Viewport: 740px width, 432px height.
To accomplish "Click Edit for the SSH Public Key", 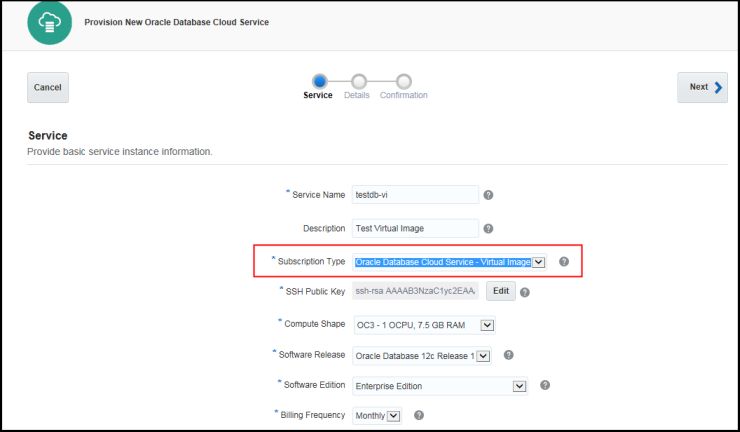I will click(500, 291).
